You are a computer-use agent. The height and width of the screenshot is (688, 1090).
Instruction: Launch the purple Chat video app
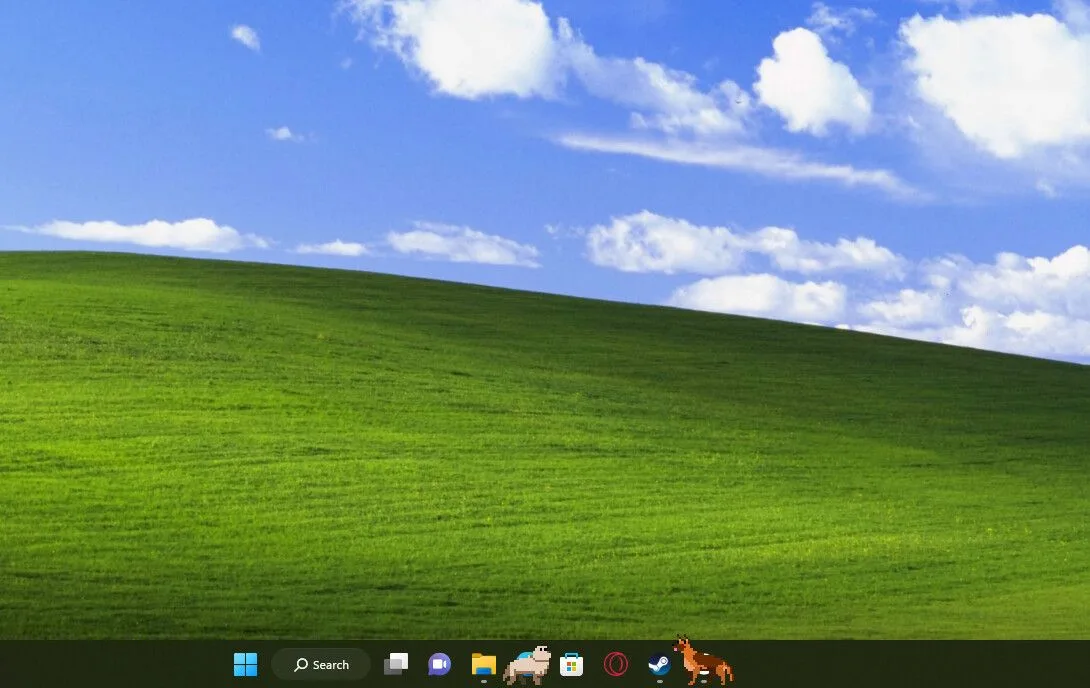[x=439, y=664]
